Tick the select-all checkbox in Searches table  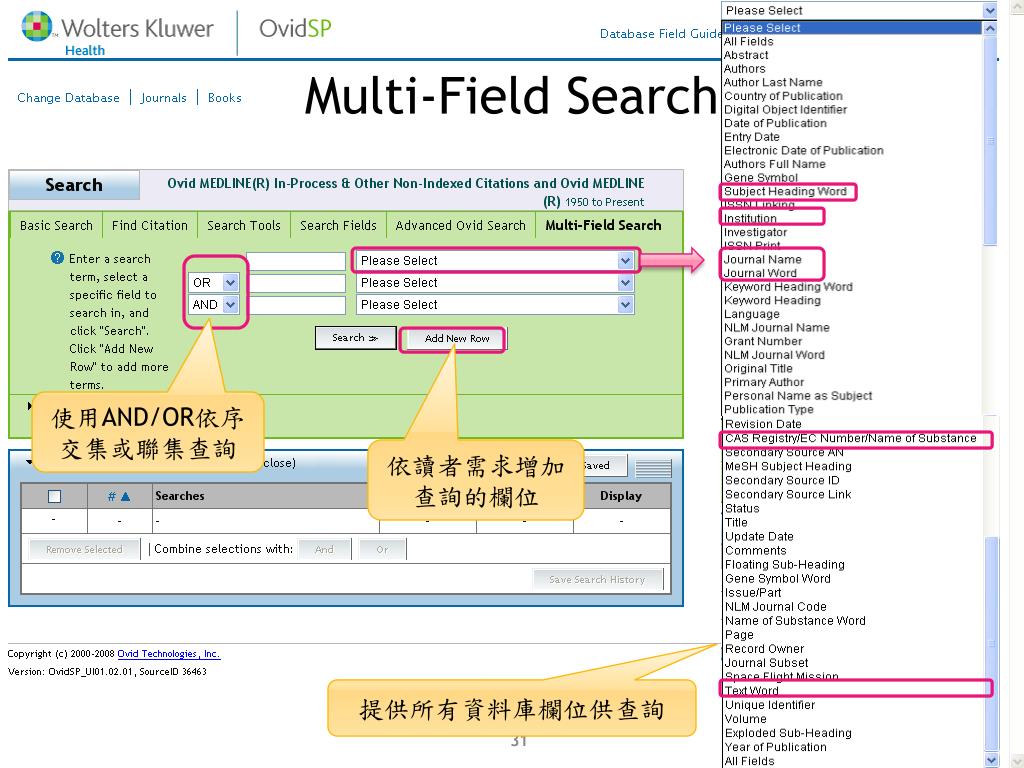tap(54, 496)
